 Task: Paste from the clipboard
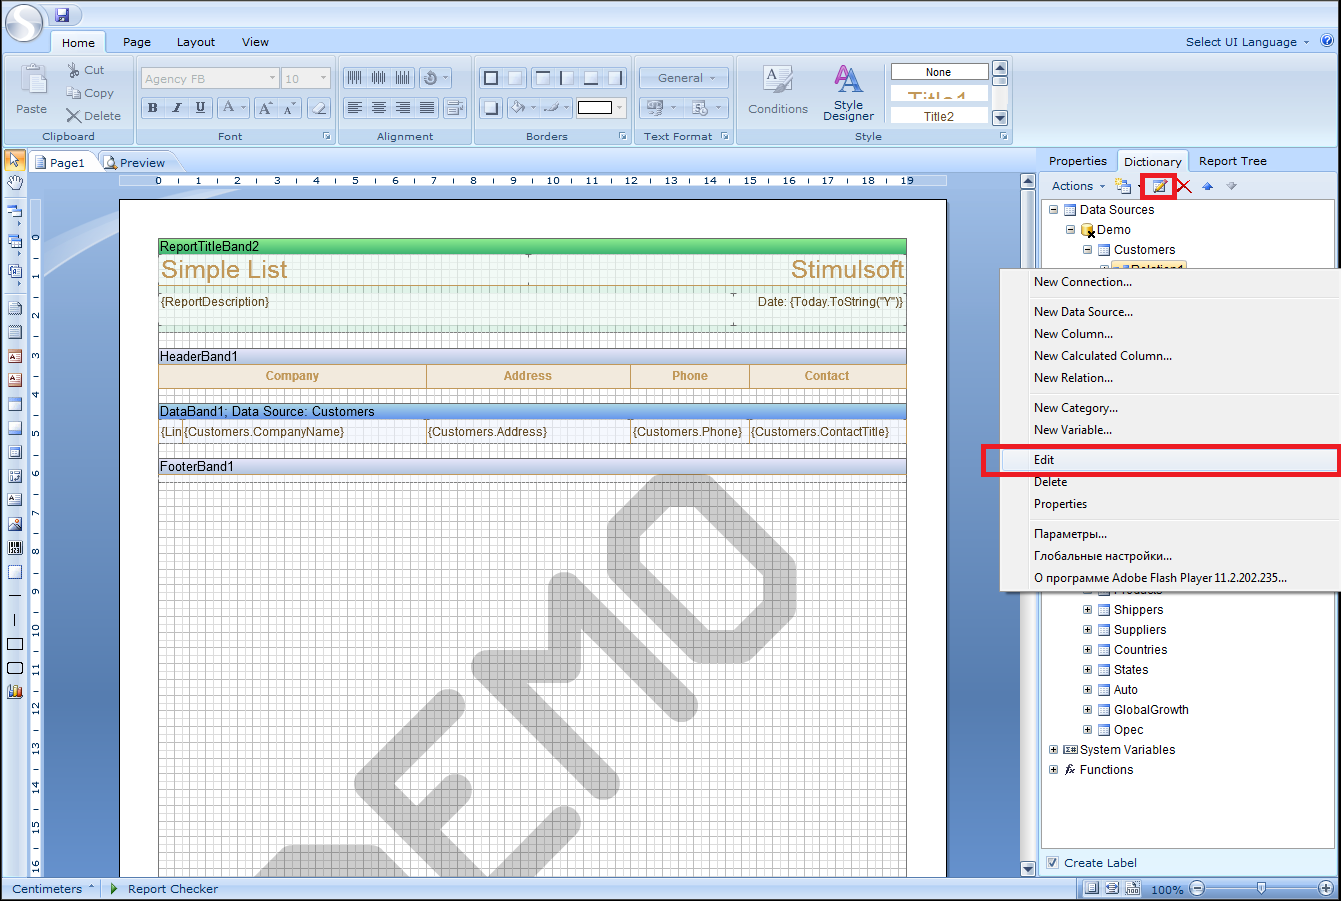pyautogui.click(x=31, y=90)
